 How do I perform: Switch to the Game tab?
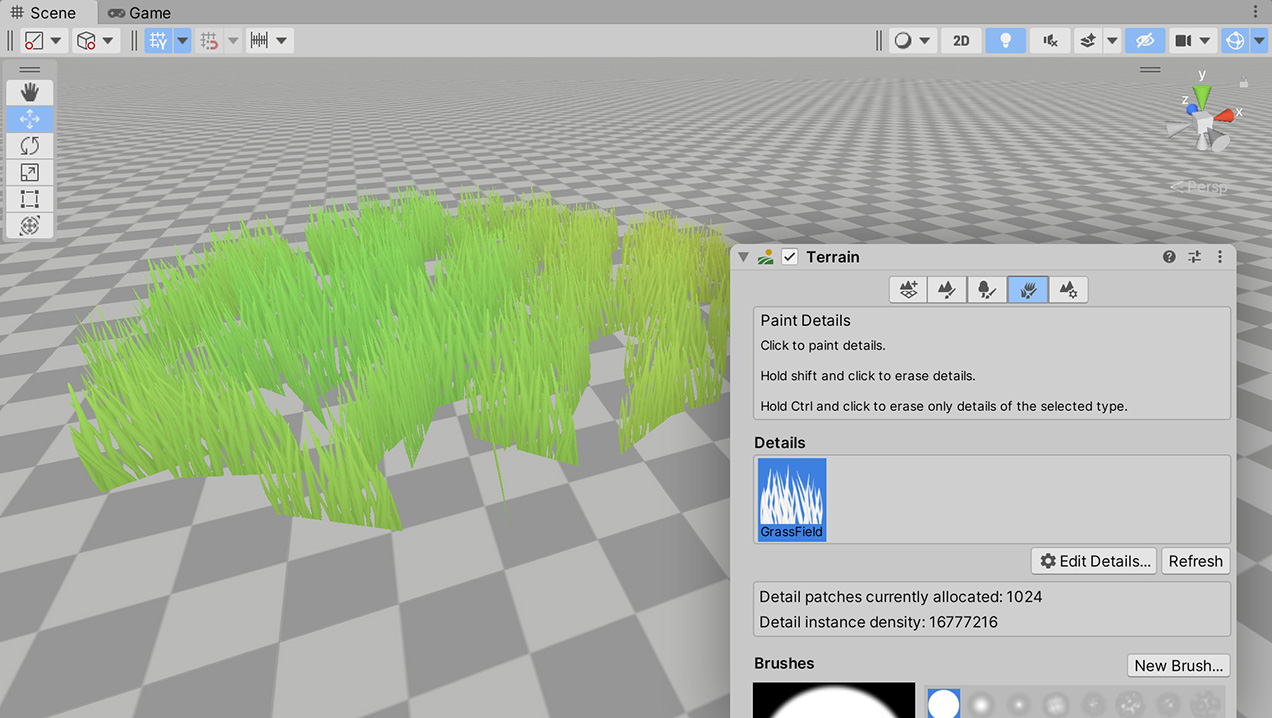pos(138,12)
